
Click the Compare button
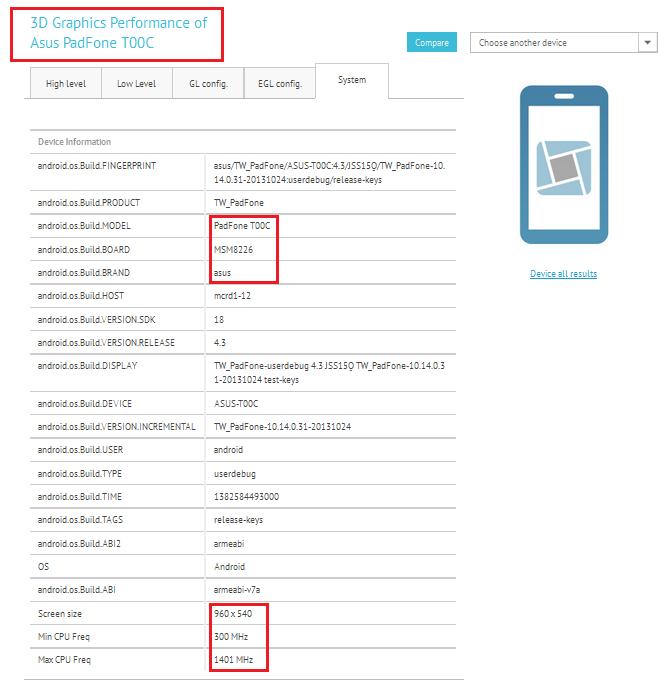click(x=431, y=42)
